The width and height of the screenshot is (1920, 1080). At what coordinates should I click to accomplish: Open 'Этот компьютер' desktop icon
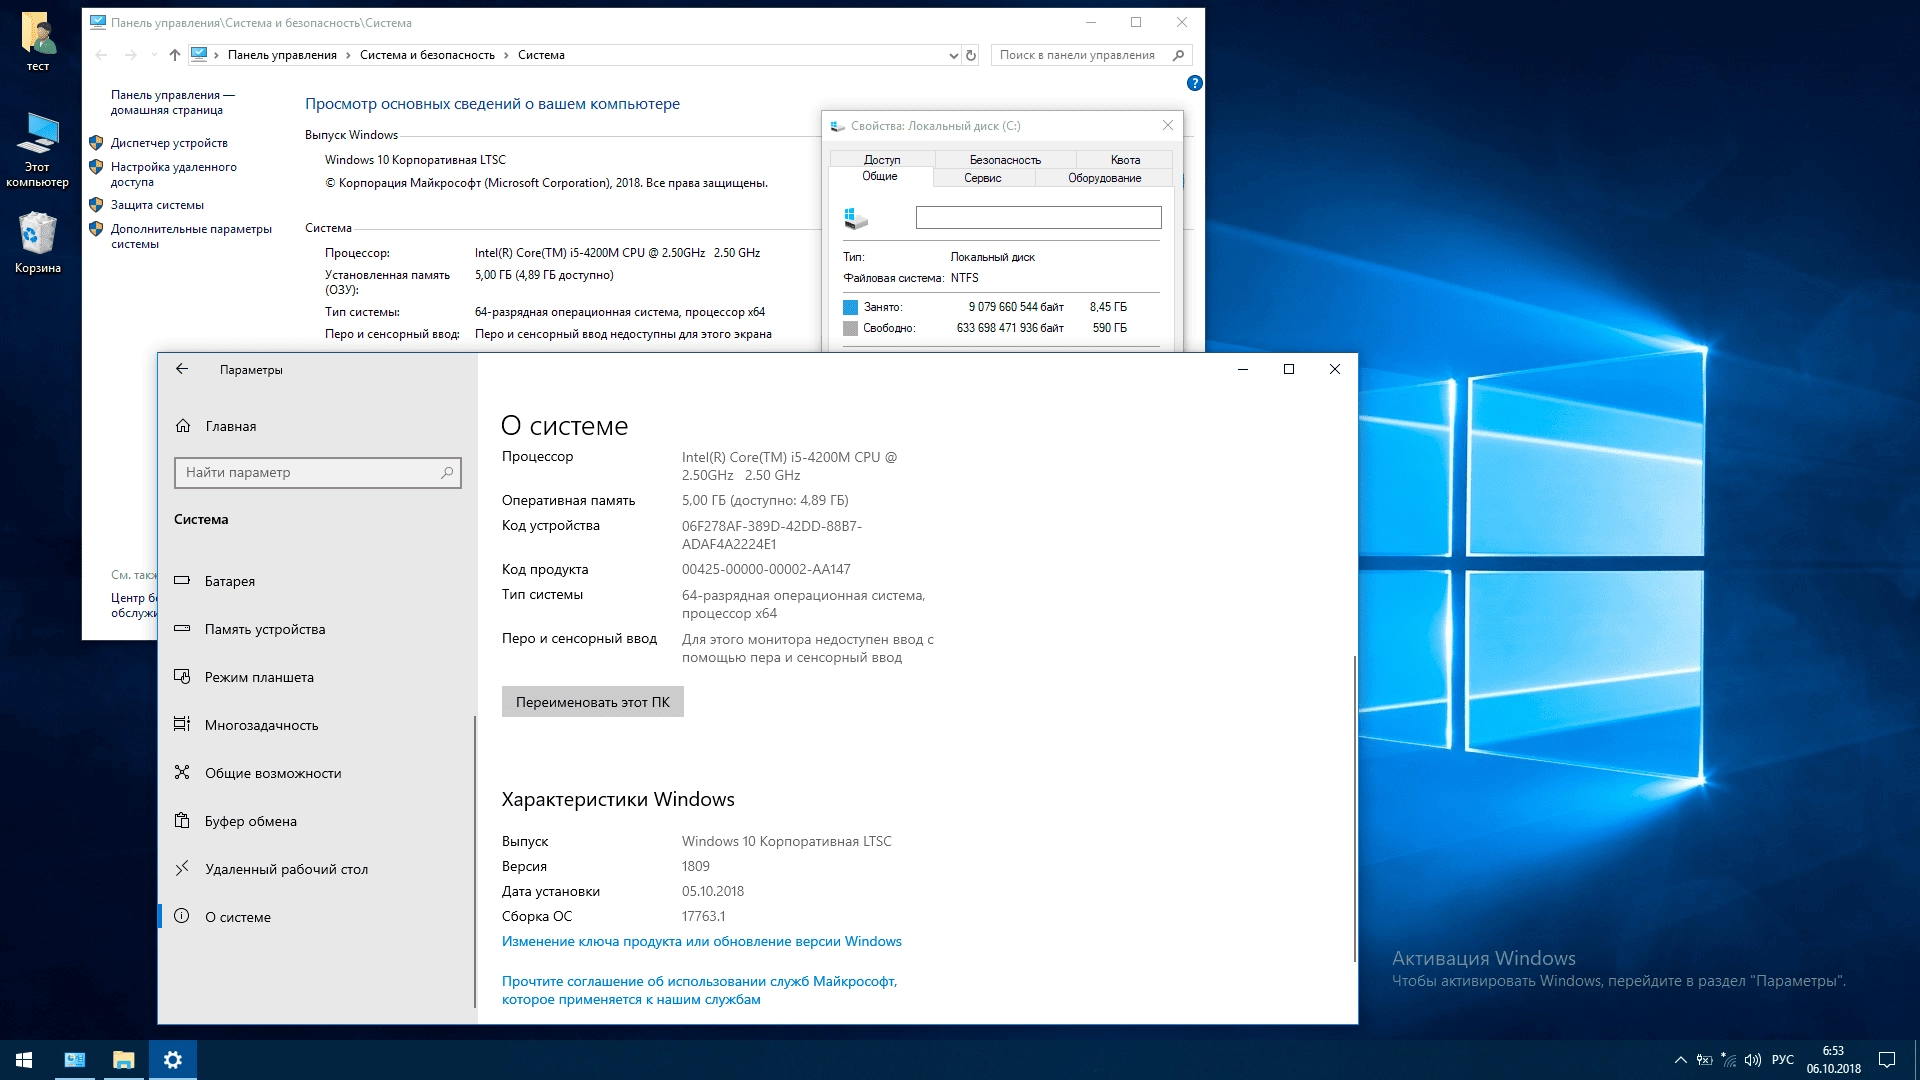[38, 150]
